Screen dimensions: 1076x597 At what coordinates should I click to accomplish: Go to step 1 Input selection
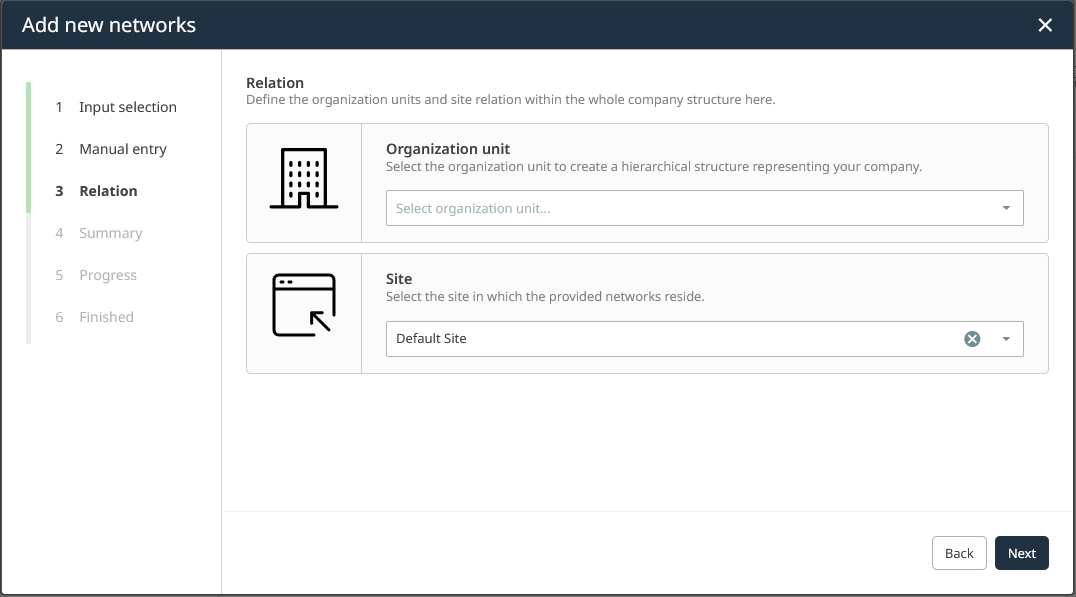pyautogui.click(x=127, y=107)
